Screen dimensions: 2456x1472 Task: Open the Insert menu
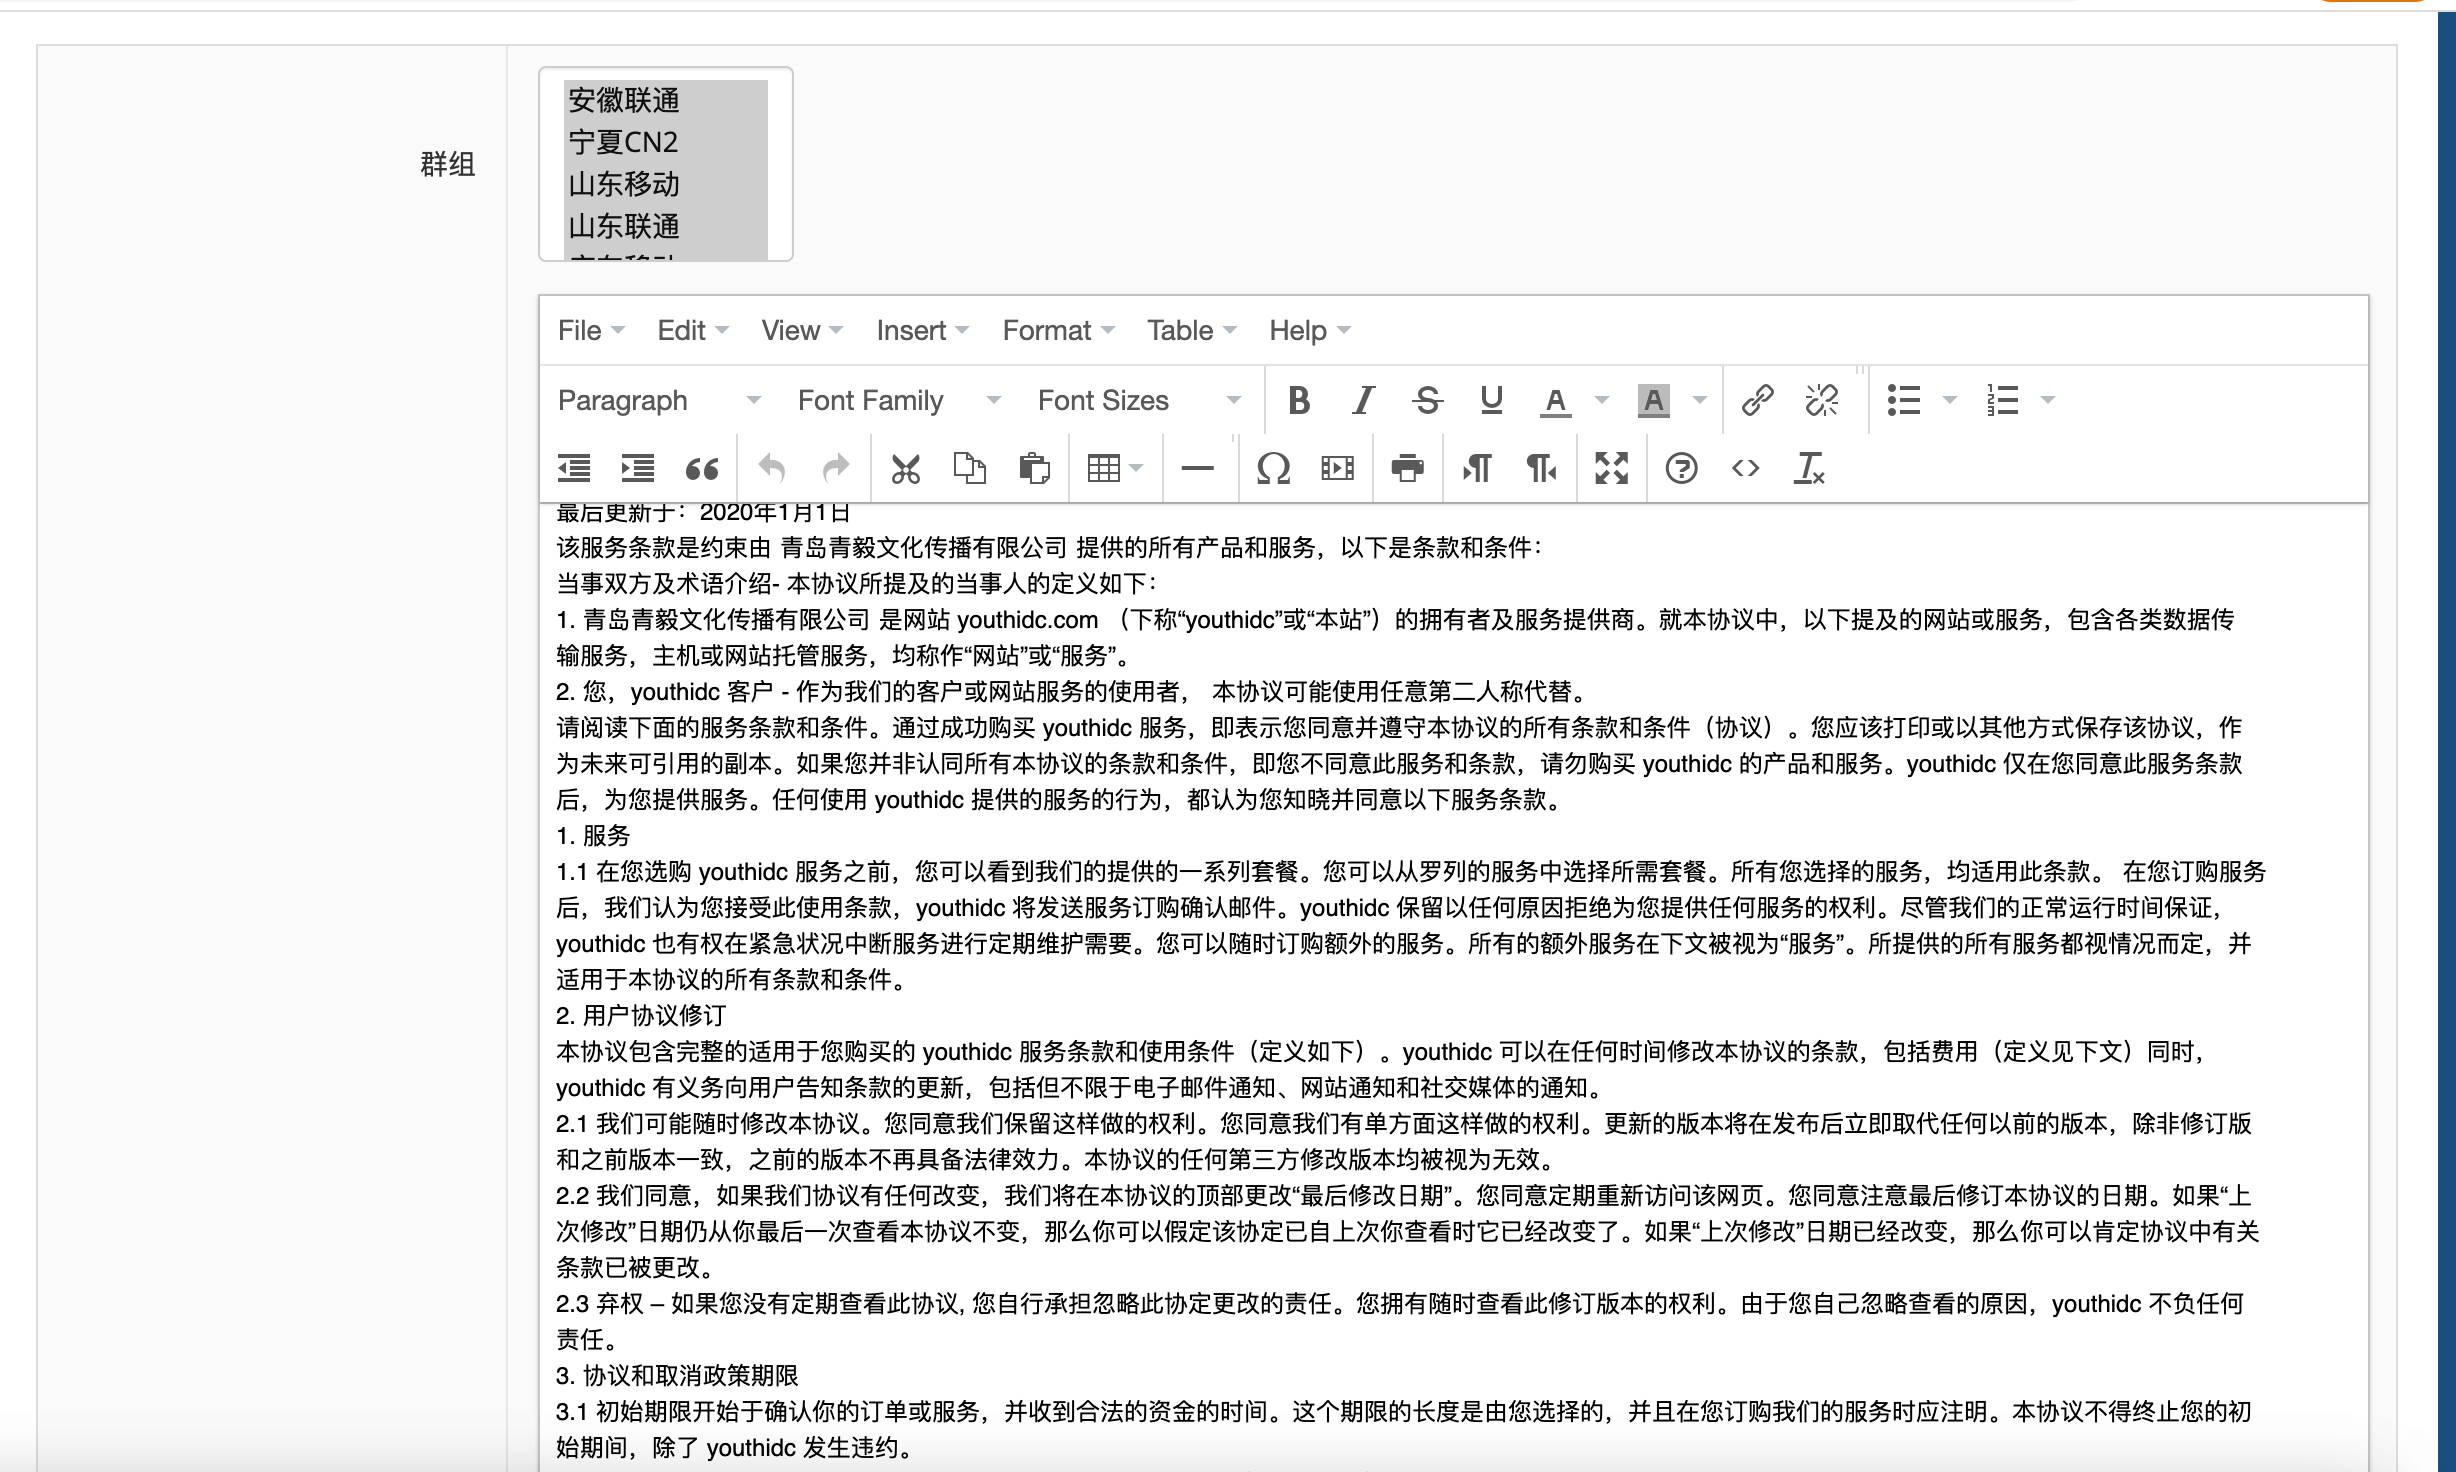click(x=922, y=331)
